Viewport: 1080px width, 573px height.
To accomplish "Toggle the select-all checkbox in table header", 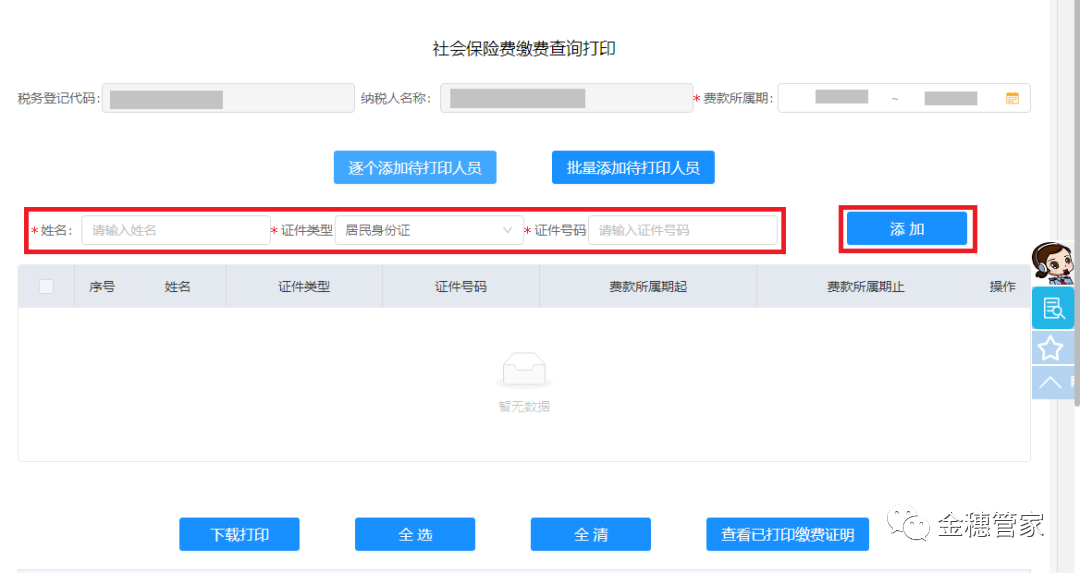I will click(46, 286).
